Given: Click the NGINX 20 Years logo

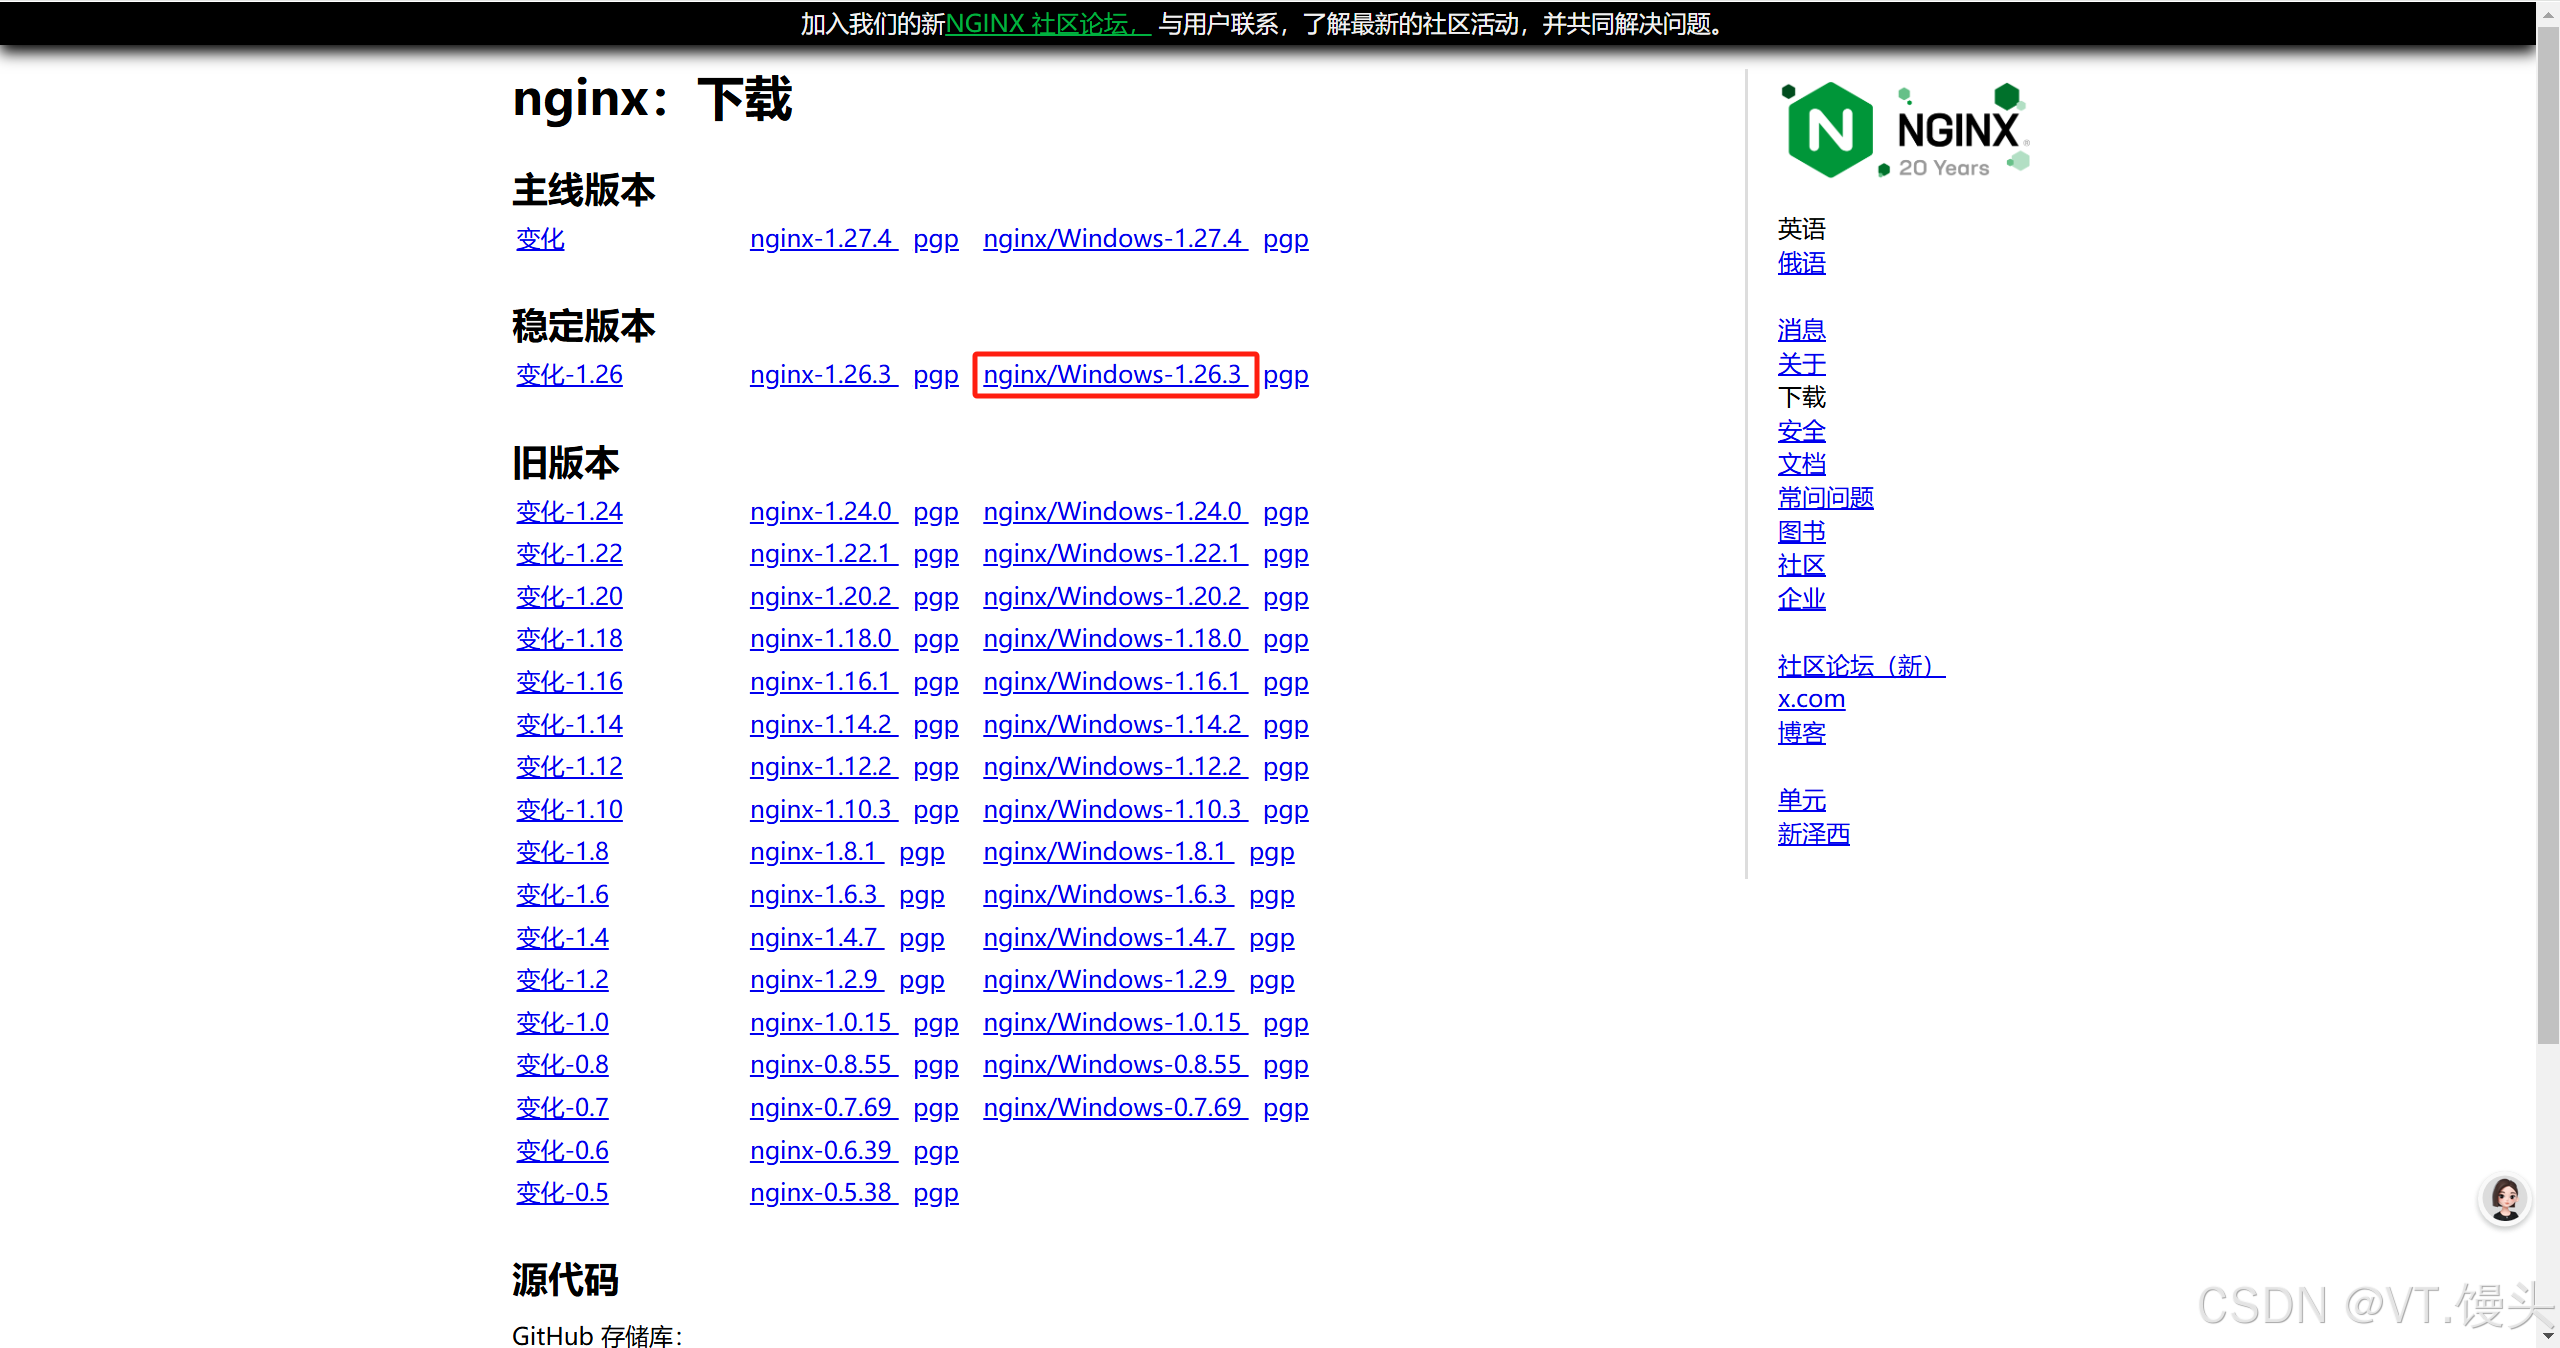Looking at the screenshot, I should [x=1905, y=130].
